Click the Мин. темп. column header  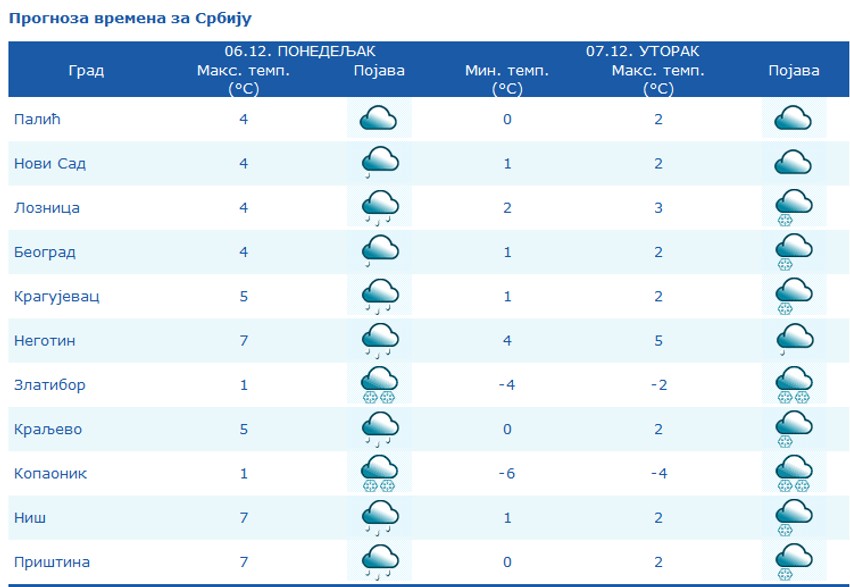(507, 70)
